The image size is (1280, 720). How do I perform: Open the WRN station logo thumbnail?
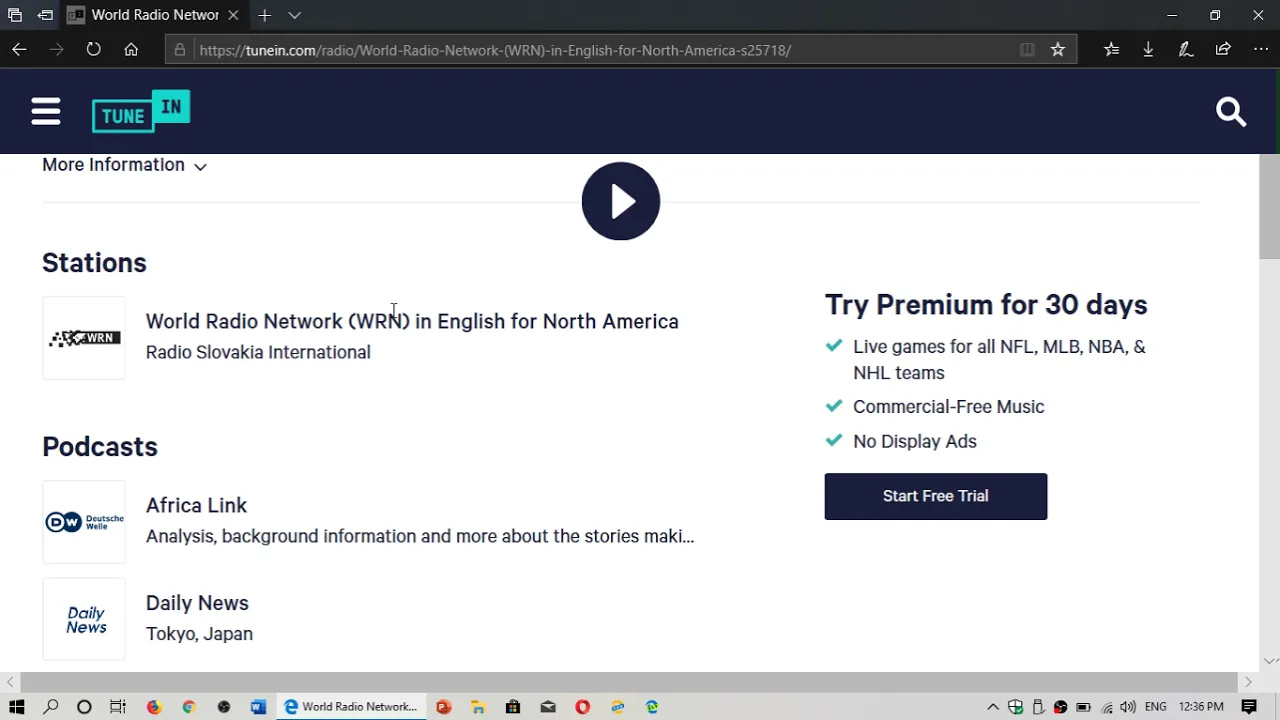coord(84,338)
